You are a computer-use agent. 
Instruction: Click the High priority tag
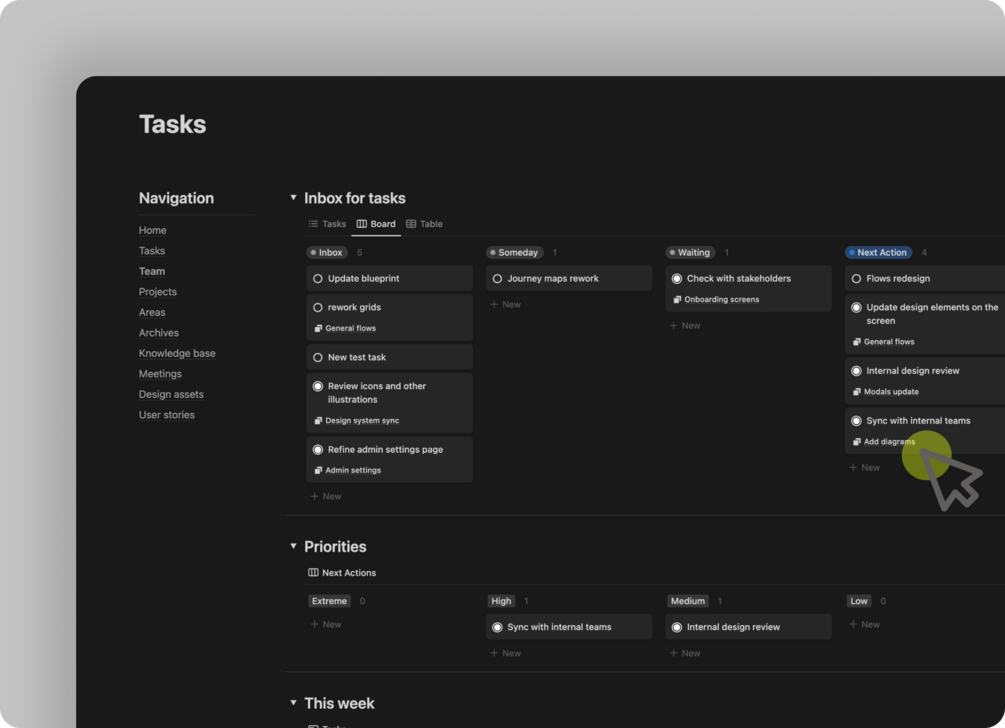[x=501, y=601]
